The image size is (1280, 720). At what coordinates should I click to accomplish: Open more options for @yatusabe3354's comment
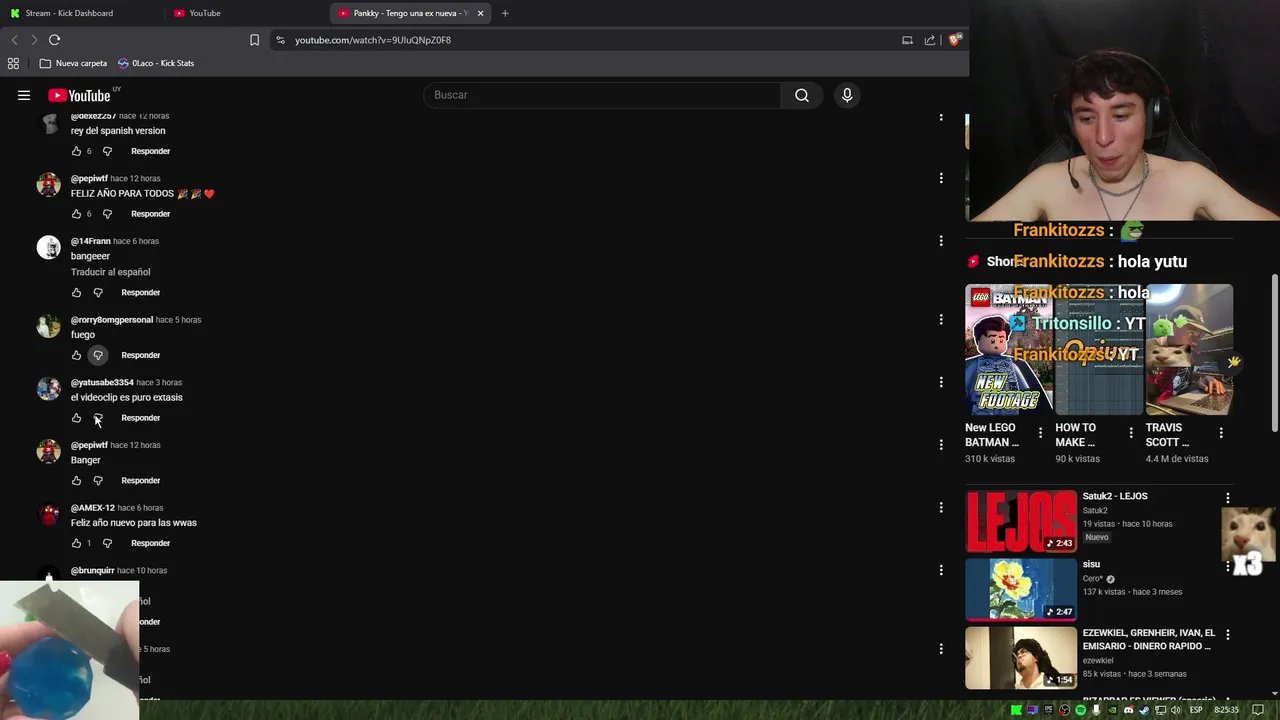coord(941,382)
